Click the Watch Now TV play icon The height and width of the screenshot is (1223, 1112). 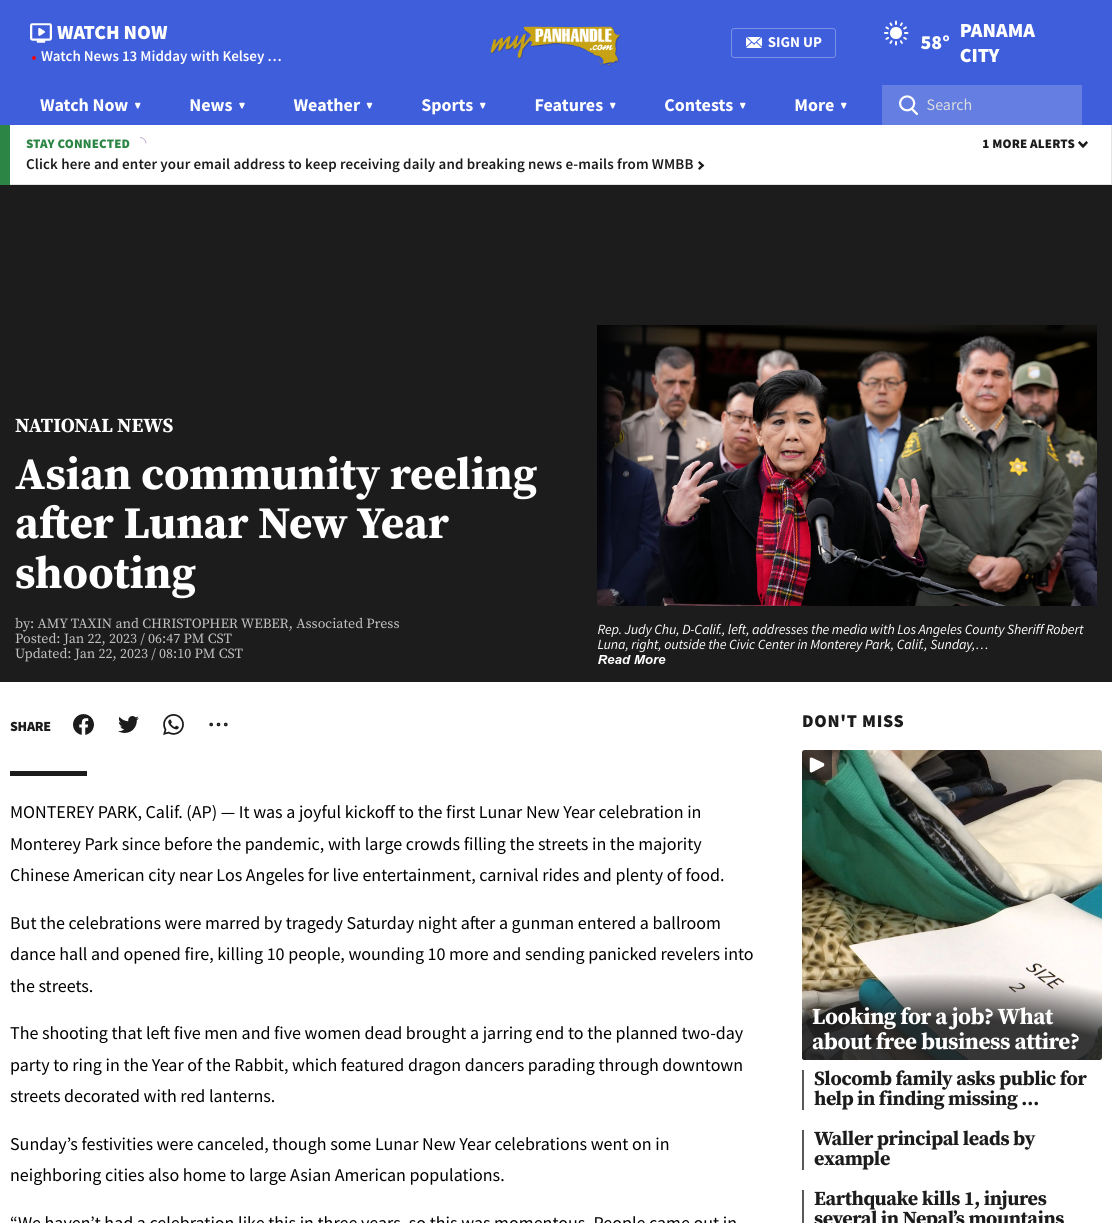(x=40, y=33)
